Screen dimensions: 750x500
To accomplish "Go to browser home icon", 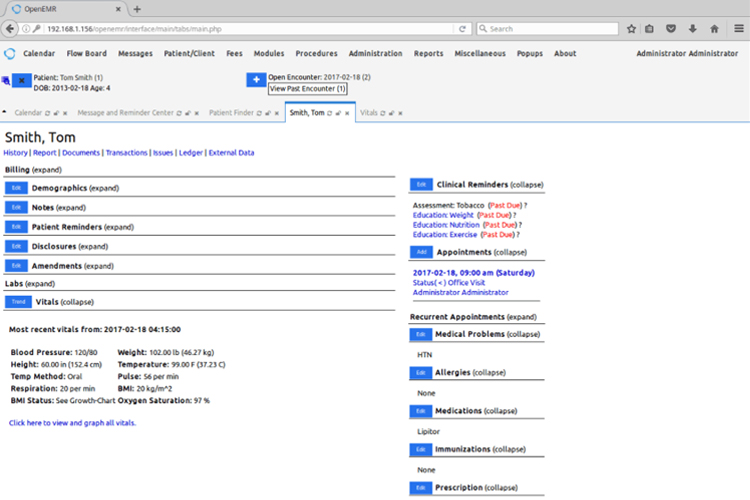I will tap(714, 29).
